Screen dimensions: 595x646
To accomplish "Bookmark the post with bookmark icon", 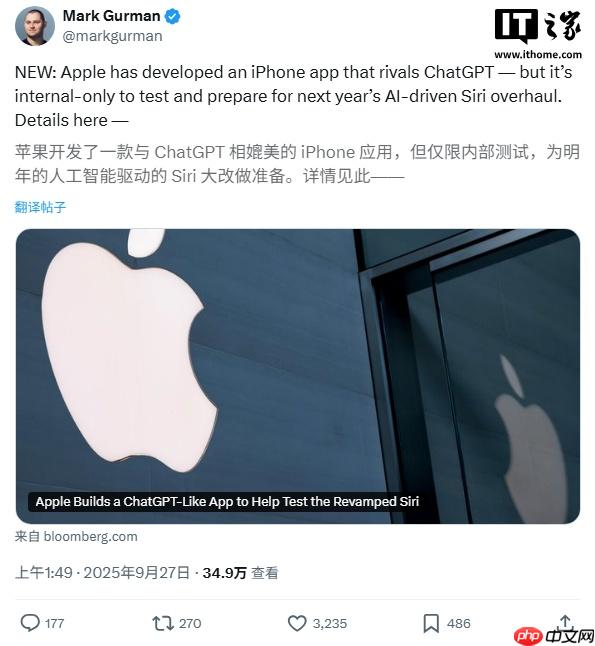I will click(431, 623).
